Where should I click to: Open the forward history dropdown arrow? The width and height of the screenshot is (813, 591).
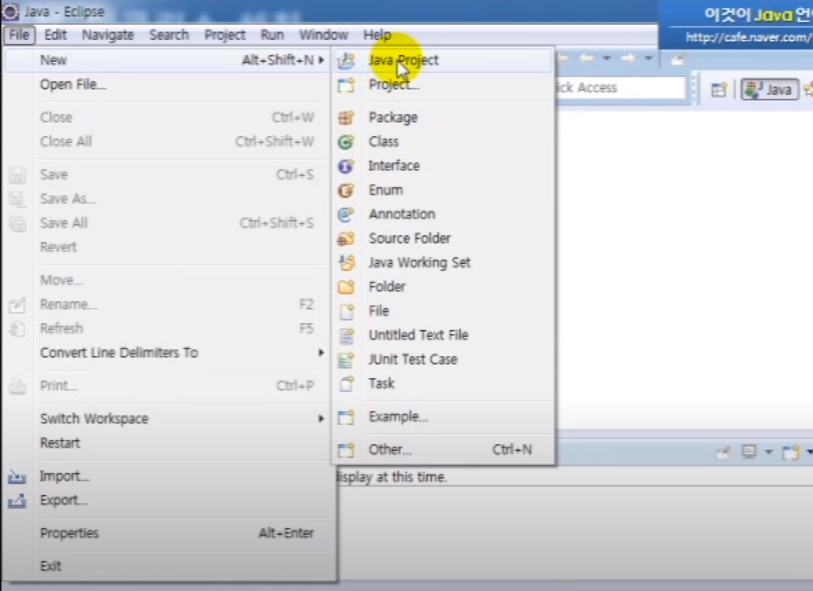(x=648, y=58)
